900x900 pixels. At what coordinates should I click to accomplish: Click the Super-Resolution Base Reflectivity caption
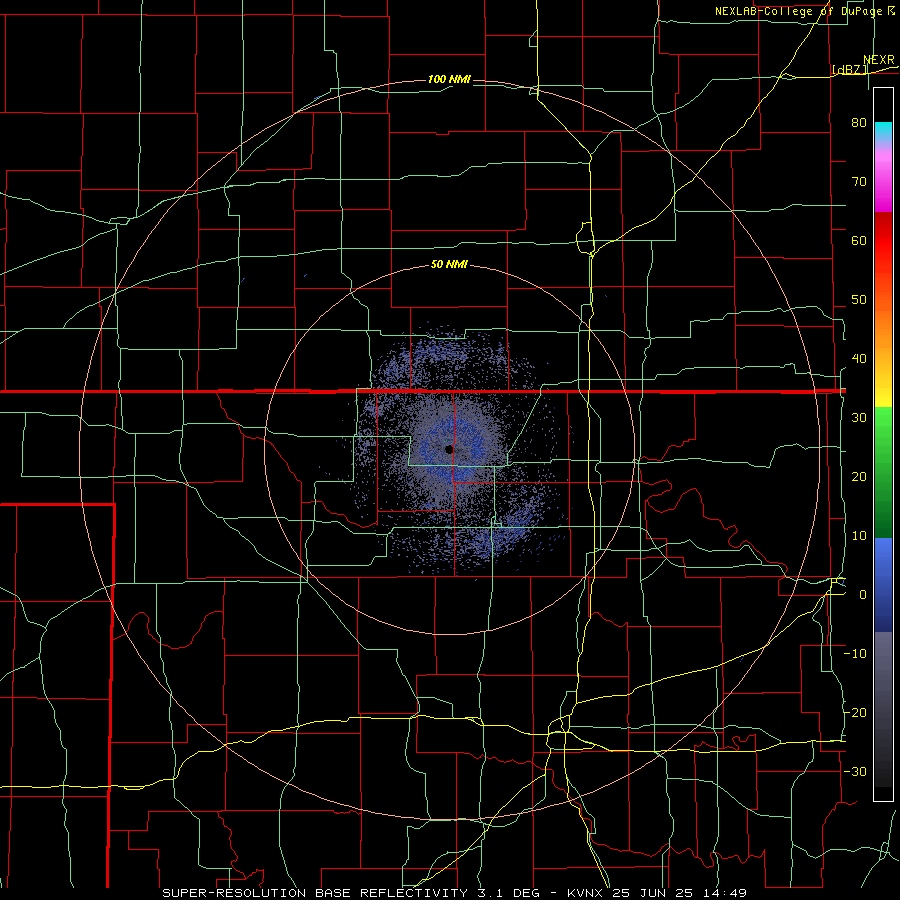point(455,893)
